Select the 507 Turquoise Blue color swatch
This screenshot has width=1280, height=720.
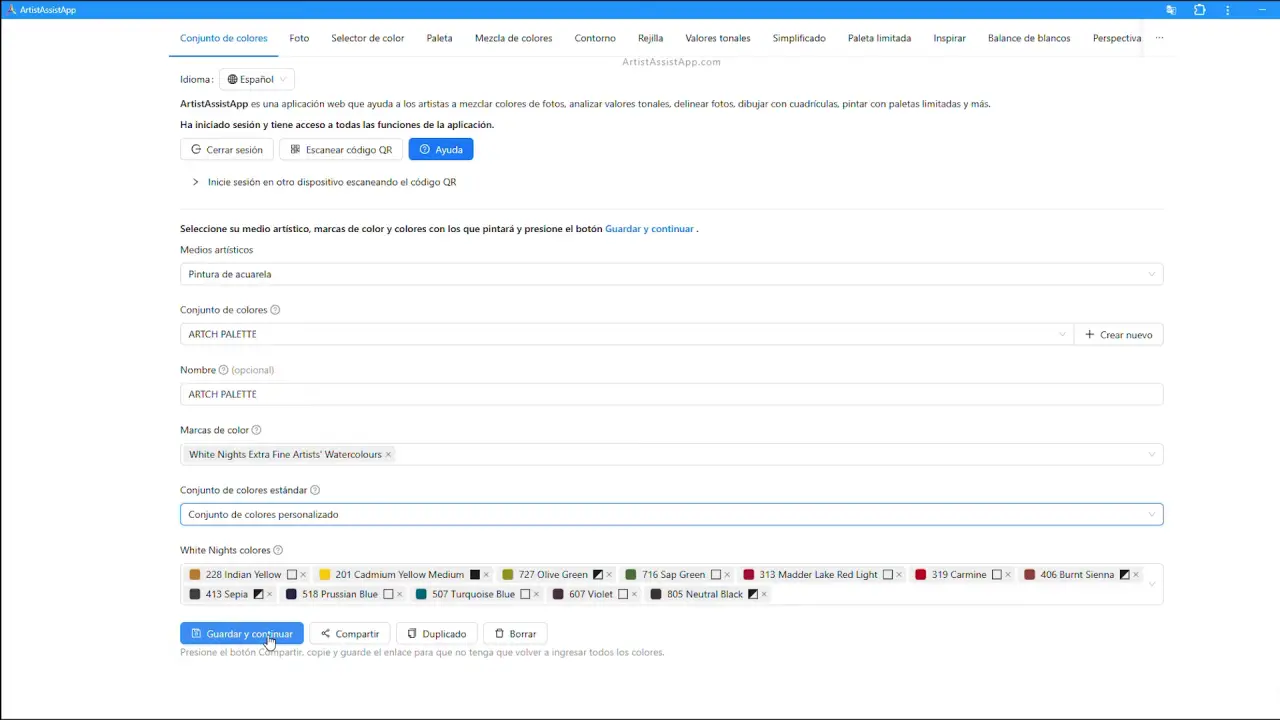(421, 594)
